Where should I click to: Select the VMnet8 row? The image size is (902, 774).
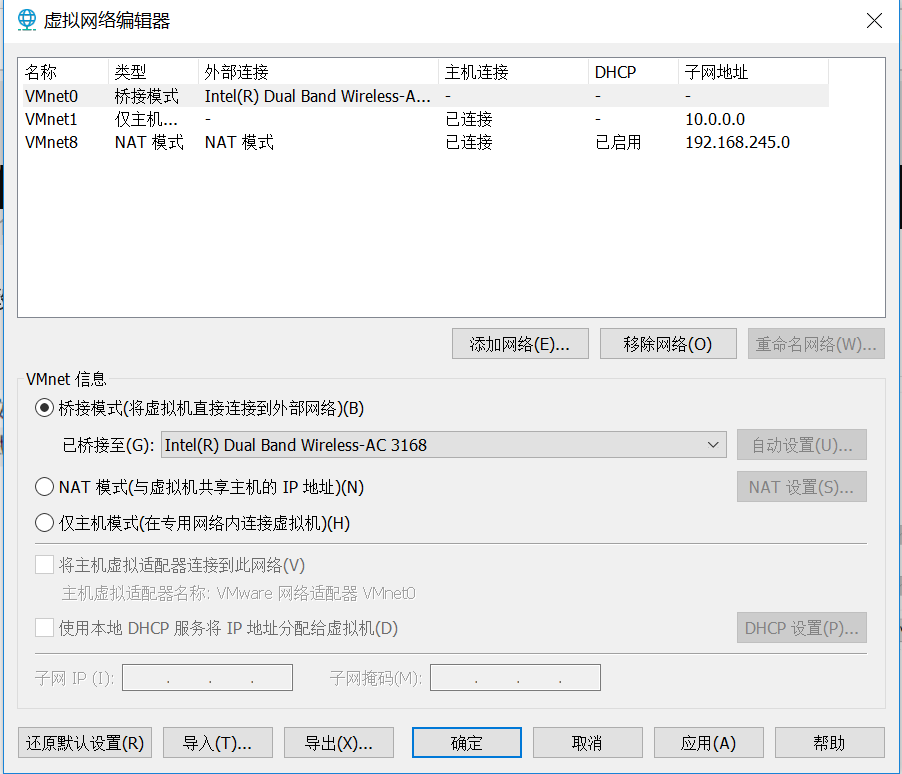pos(426,142)
